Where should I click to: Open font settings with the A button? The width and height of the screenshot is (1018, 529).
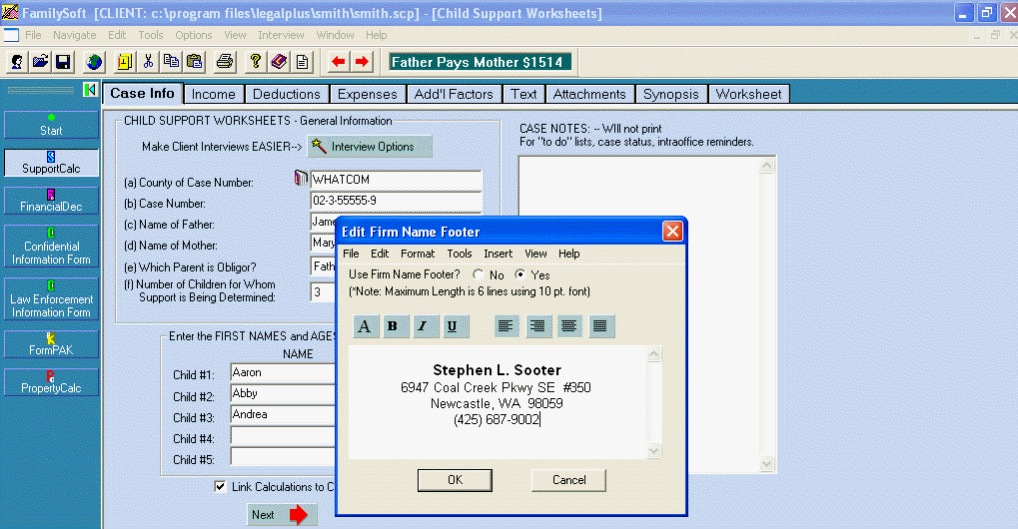[365, 326]
